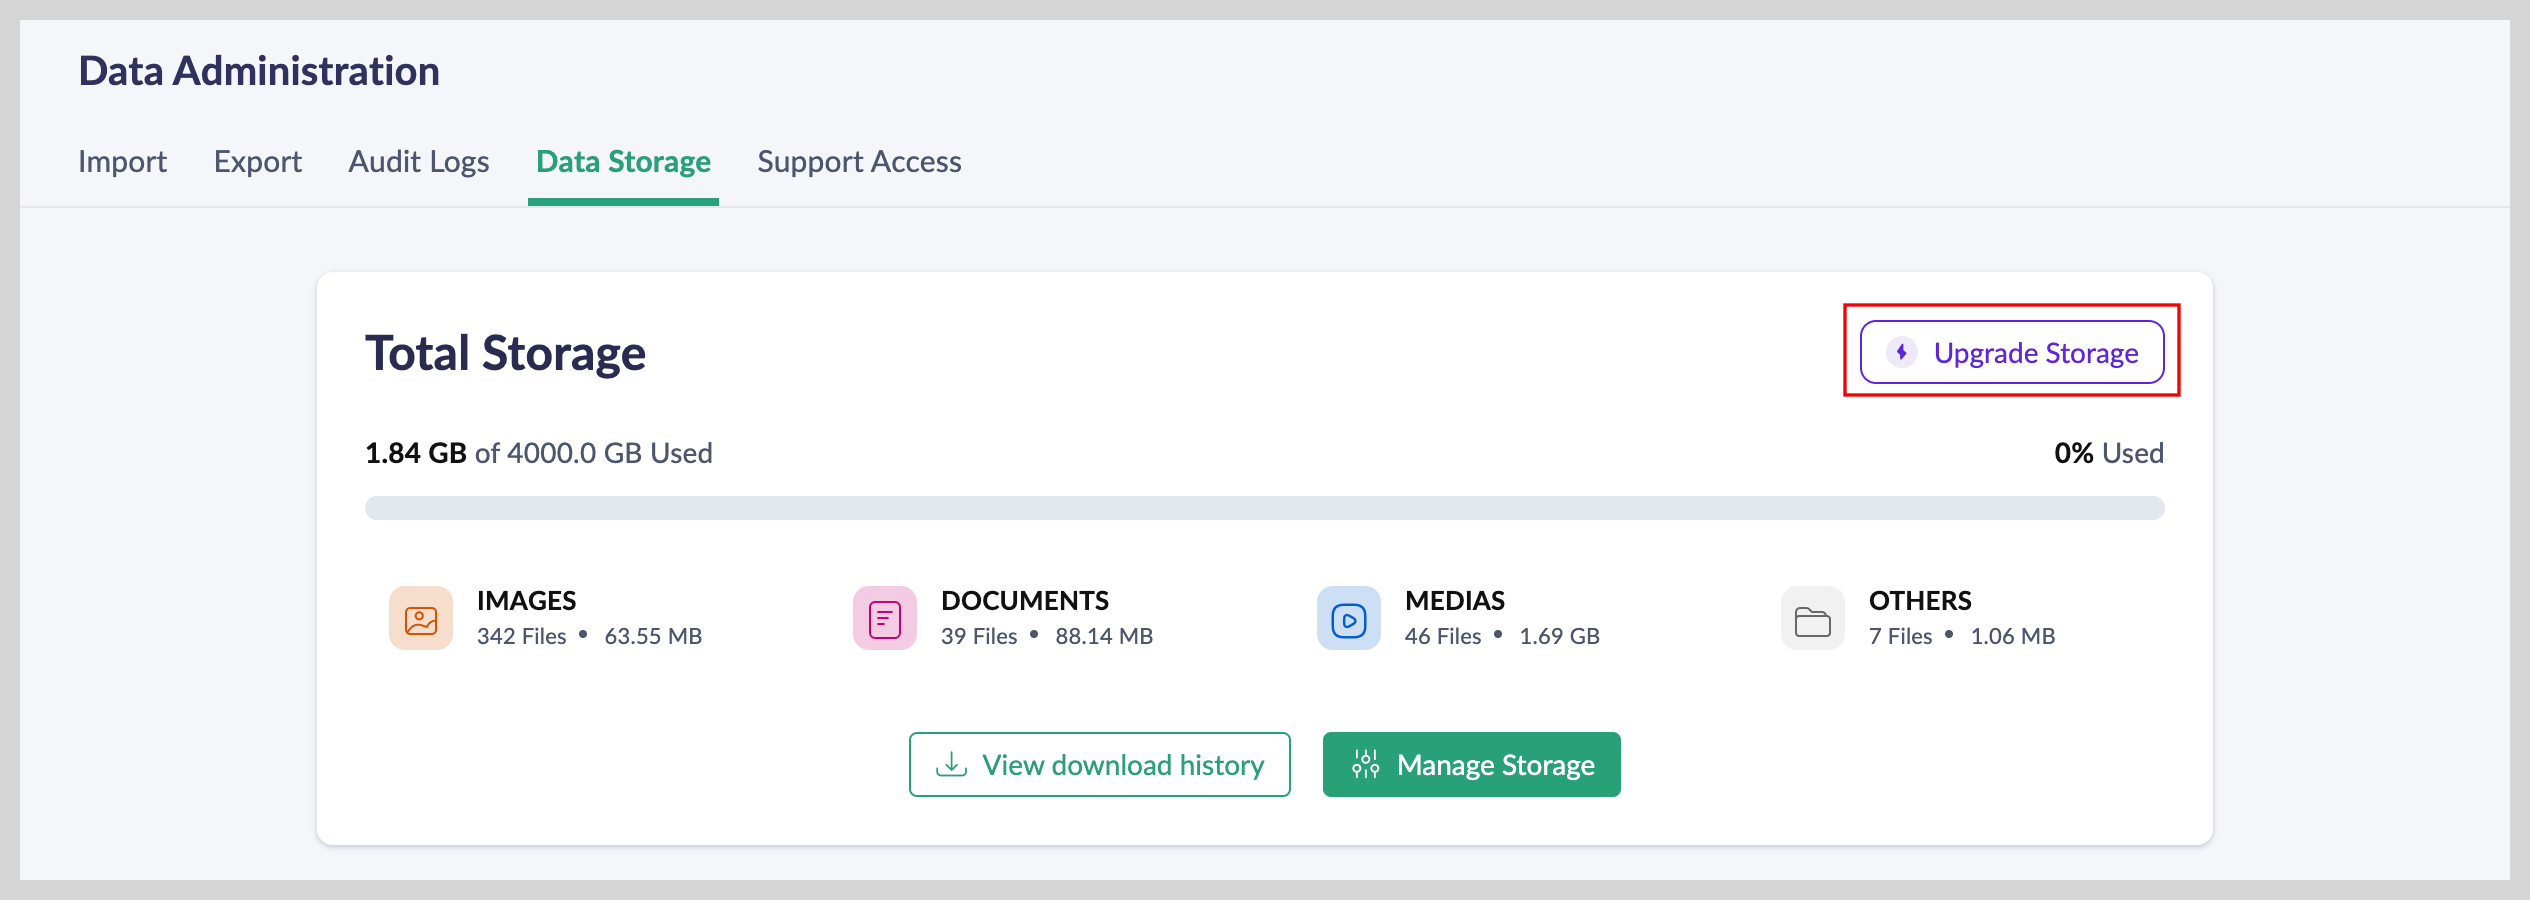Click the download arrow icon
The height and width of the screenshot is (900, 2530).
pyautogui.click(x=951, y=765)
